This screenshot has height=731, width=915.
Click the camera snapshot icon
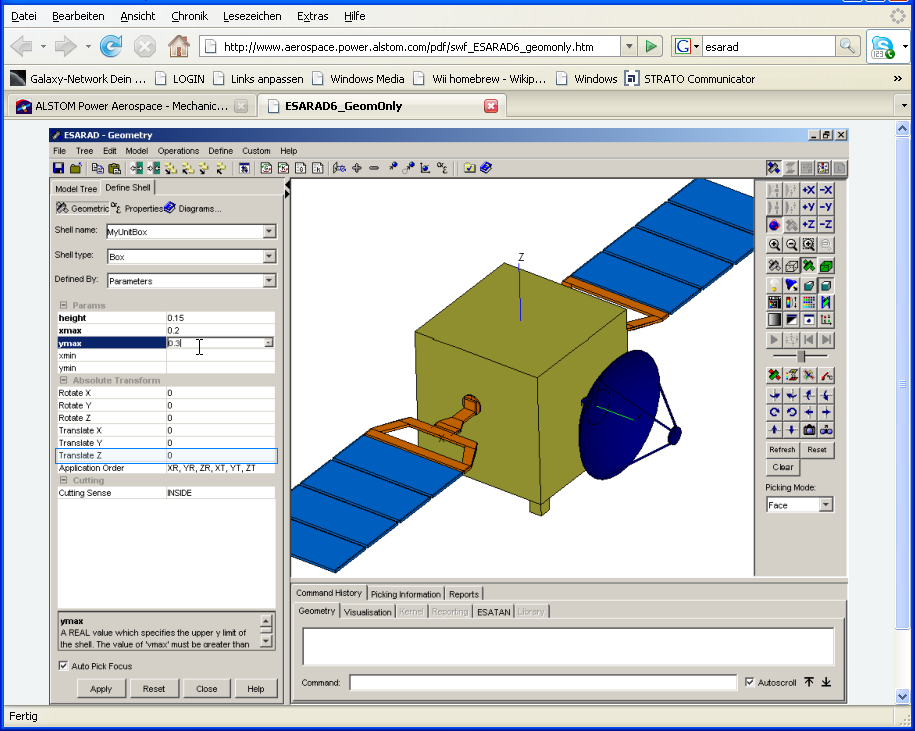coord(809,429)
